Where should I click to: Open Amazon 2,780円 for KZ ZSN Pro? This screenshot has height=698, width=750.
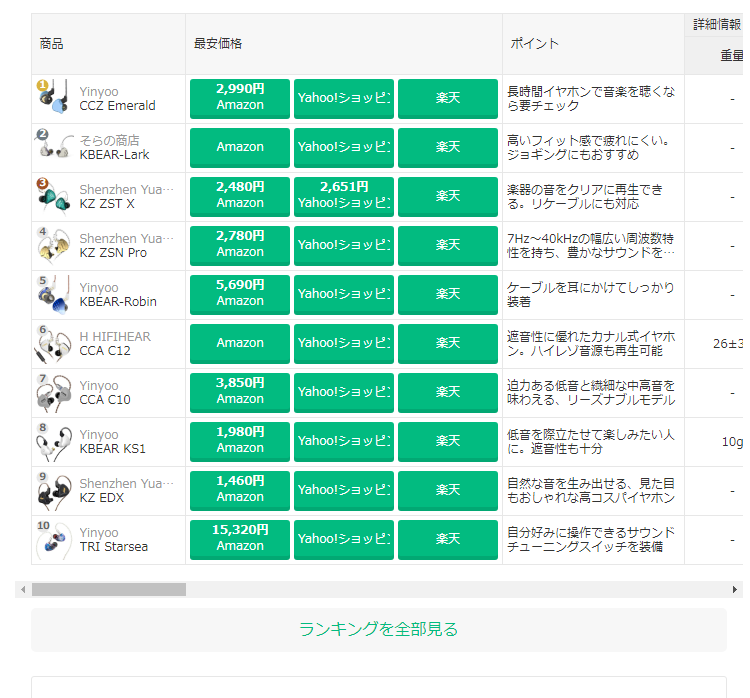click(240, 245)
